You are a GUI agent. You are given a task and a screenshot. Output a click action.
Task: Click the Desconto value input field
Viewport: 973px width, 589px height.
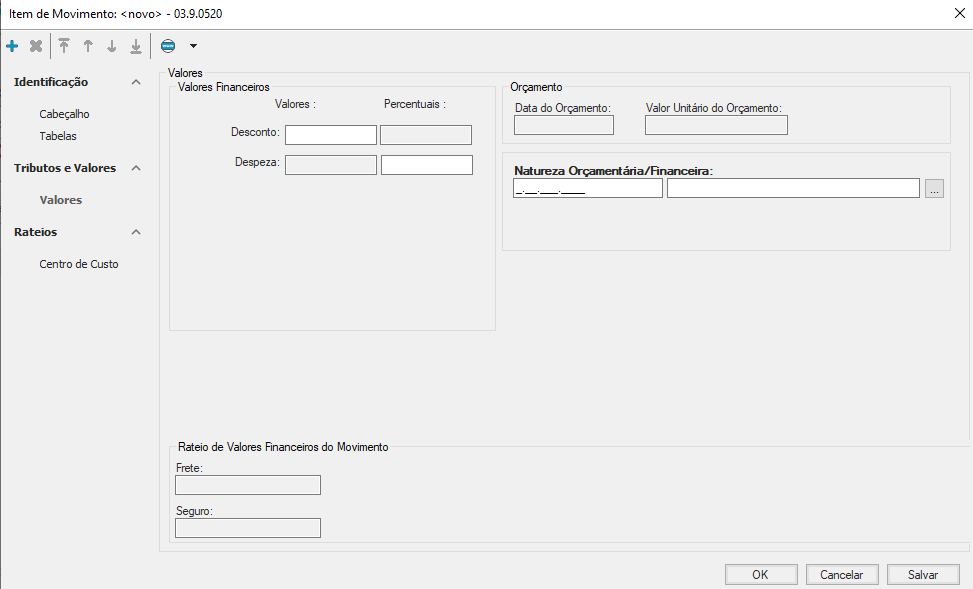pyautogui.click(x=330, y=135)
